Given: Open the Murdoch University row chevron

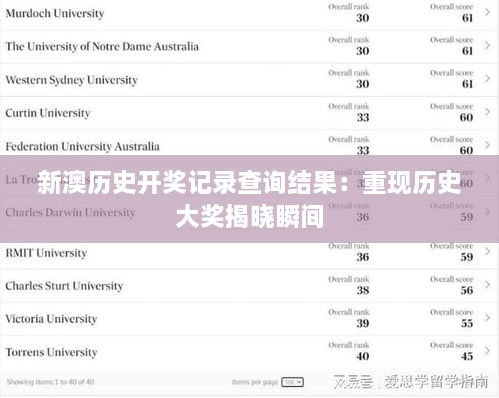Looking at the screenshot, I should (x=488, y=12).
